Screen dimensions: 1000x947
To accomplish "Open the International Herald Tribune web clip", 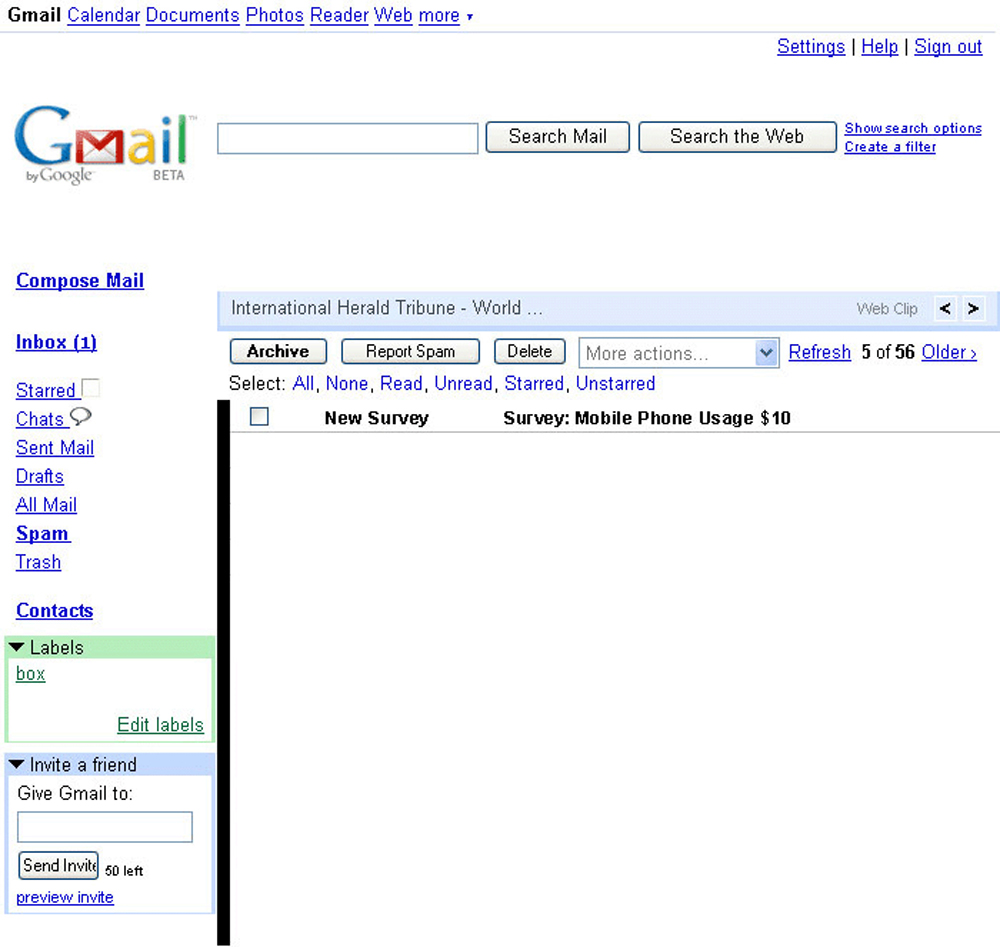I will pos(386,308).
